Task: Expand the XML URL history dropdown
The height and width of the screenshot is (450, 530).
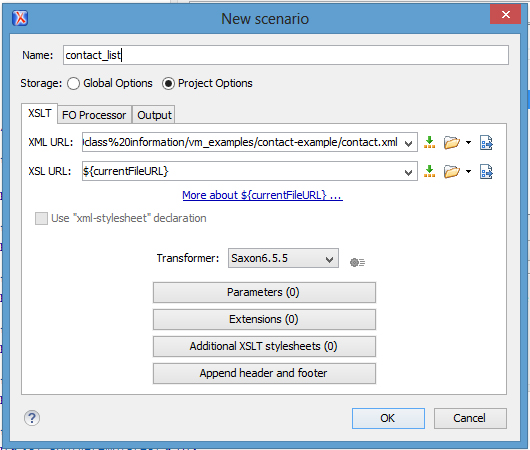Action: [408, 143]
